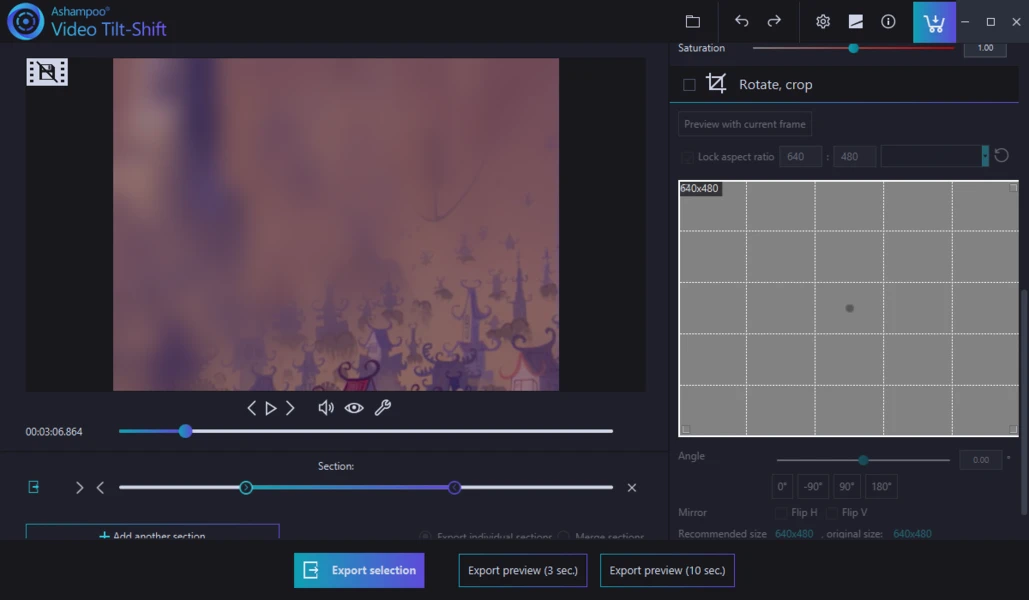Play the video preview
Screen dimensions: 1029x600
coord(270,408)
